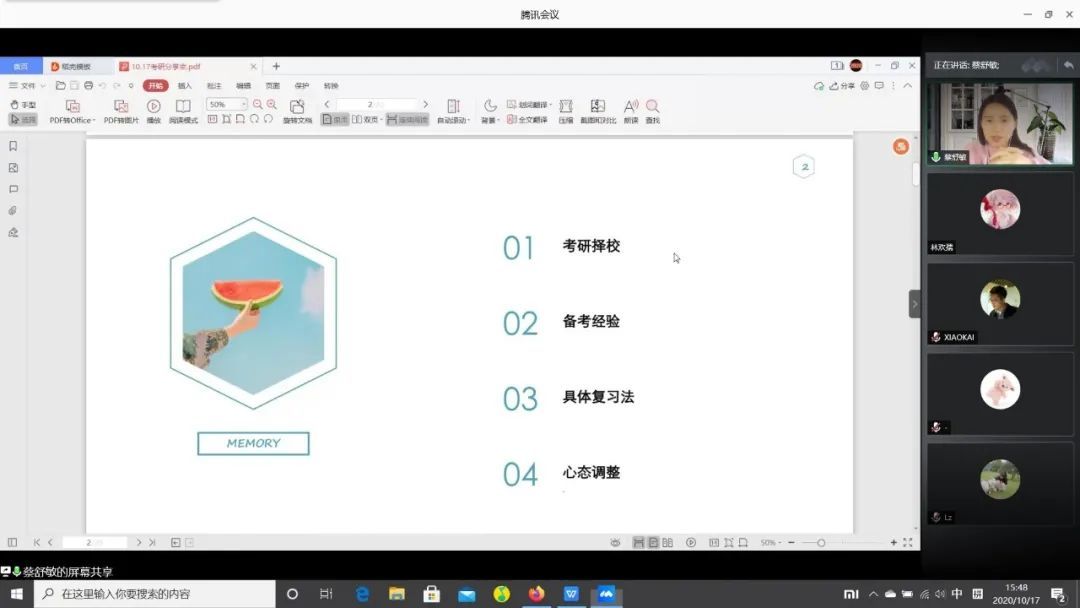Select the 手型 hand tool

pyautogui.click(x=22, y=104)
